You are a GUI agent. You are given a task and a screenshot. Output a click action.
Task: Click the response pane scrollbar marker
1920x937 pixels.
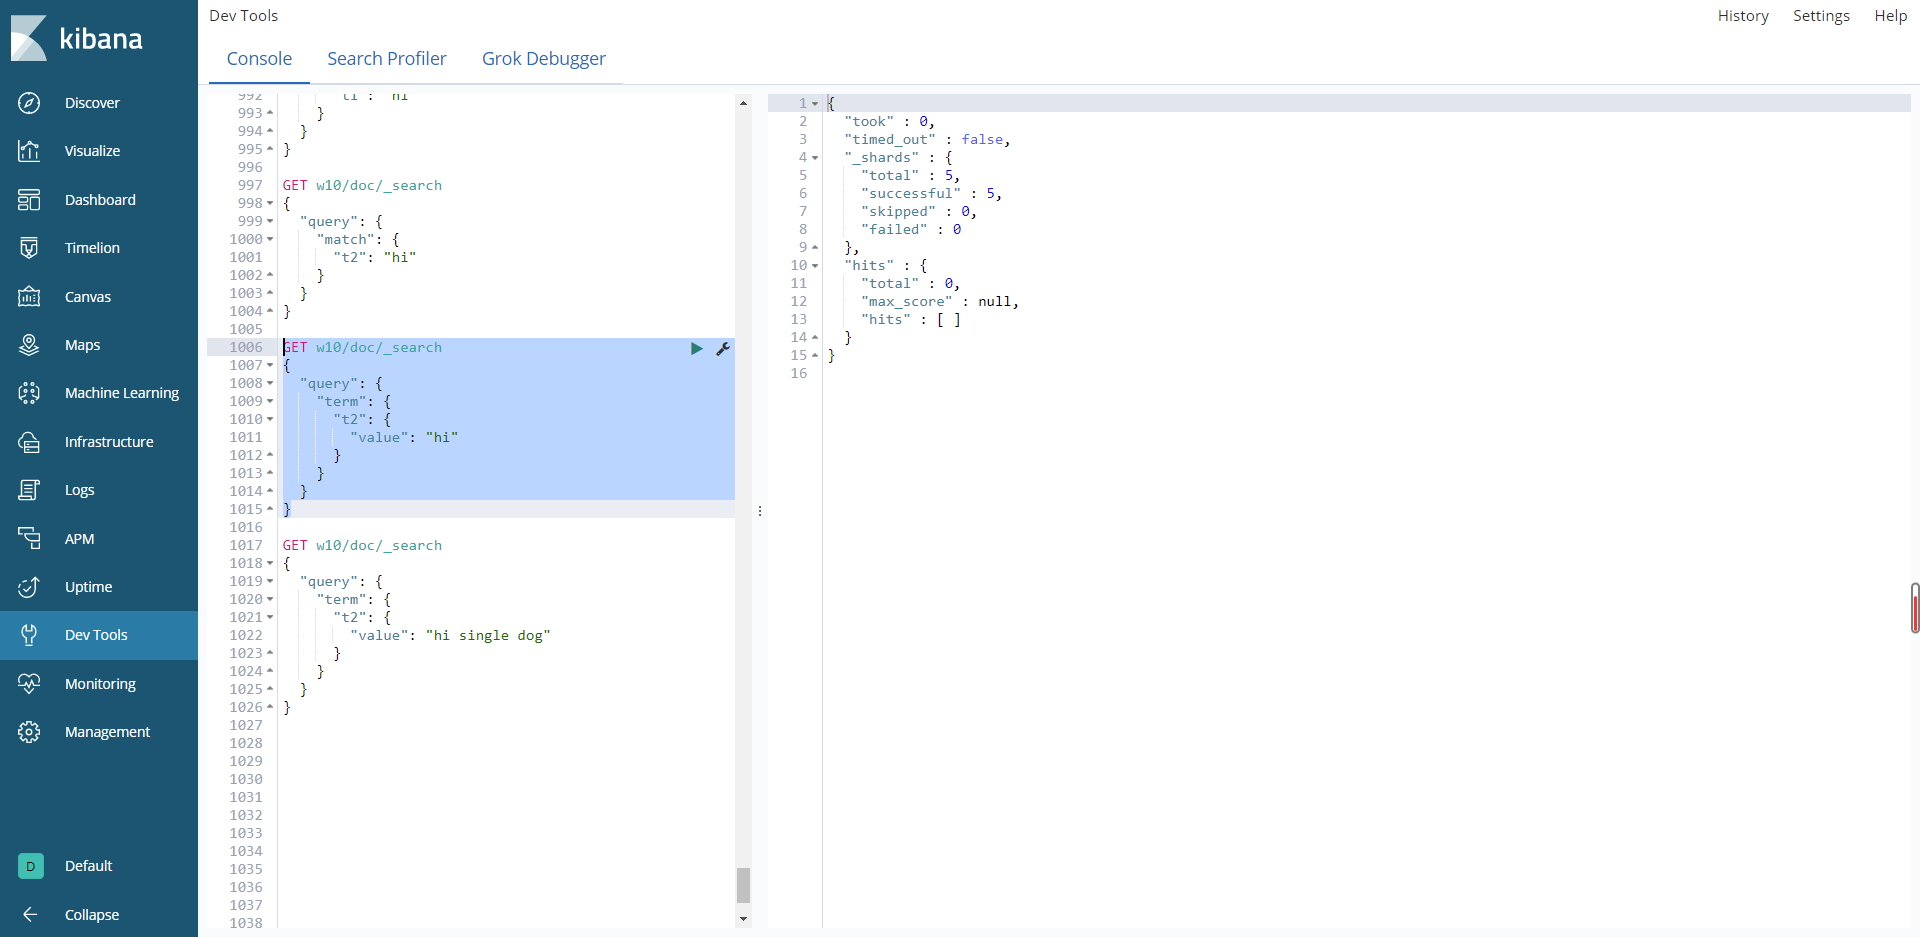point(1915,608)
